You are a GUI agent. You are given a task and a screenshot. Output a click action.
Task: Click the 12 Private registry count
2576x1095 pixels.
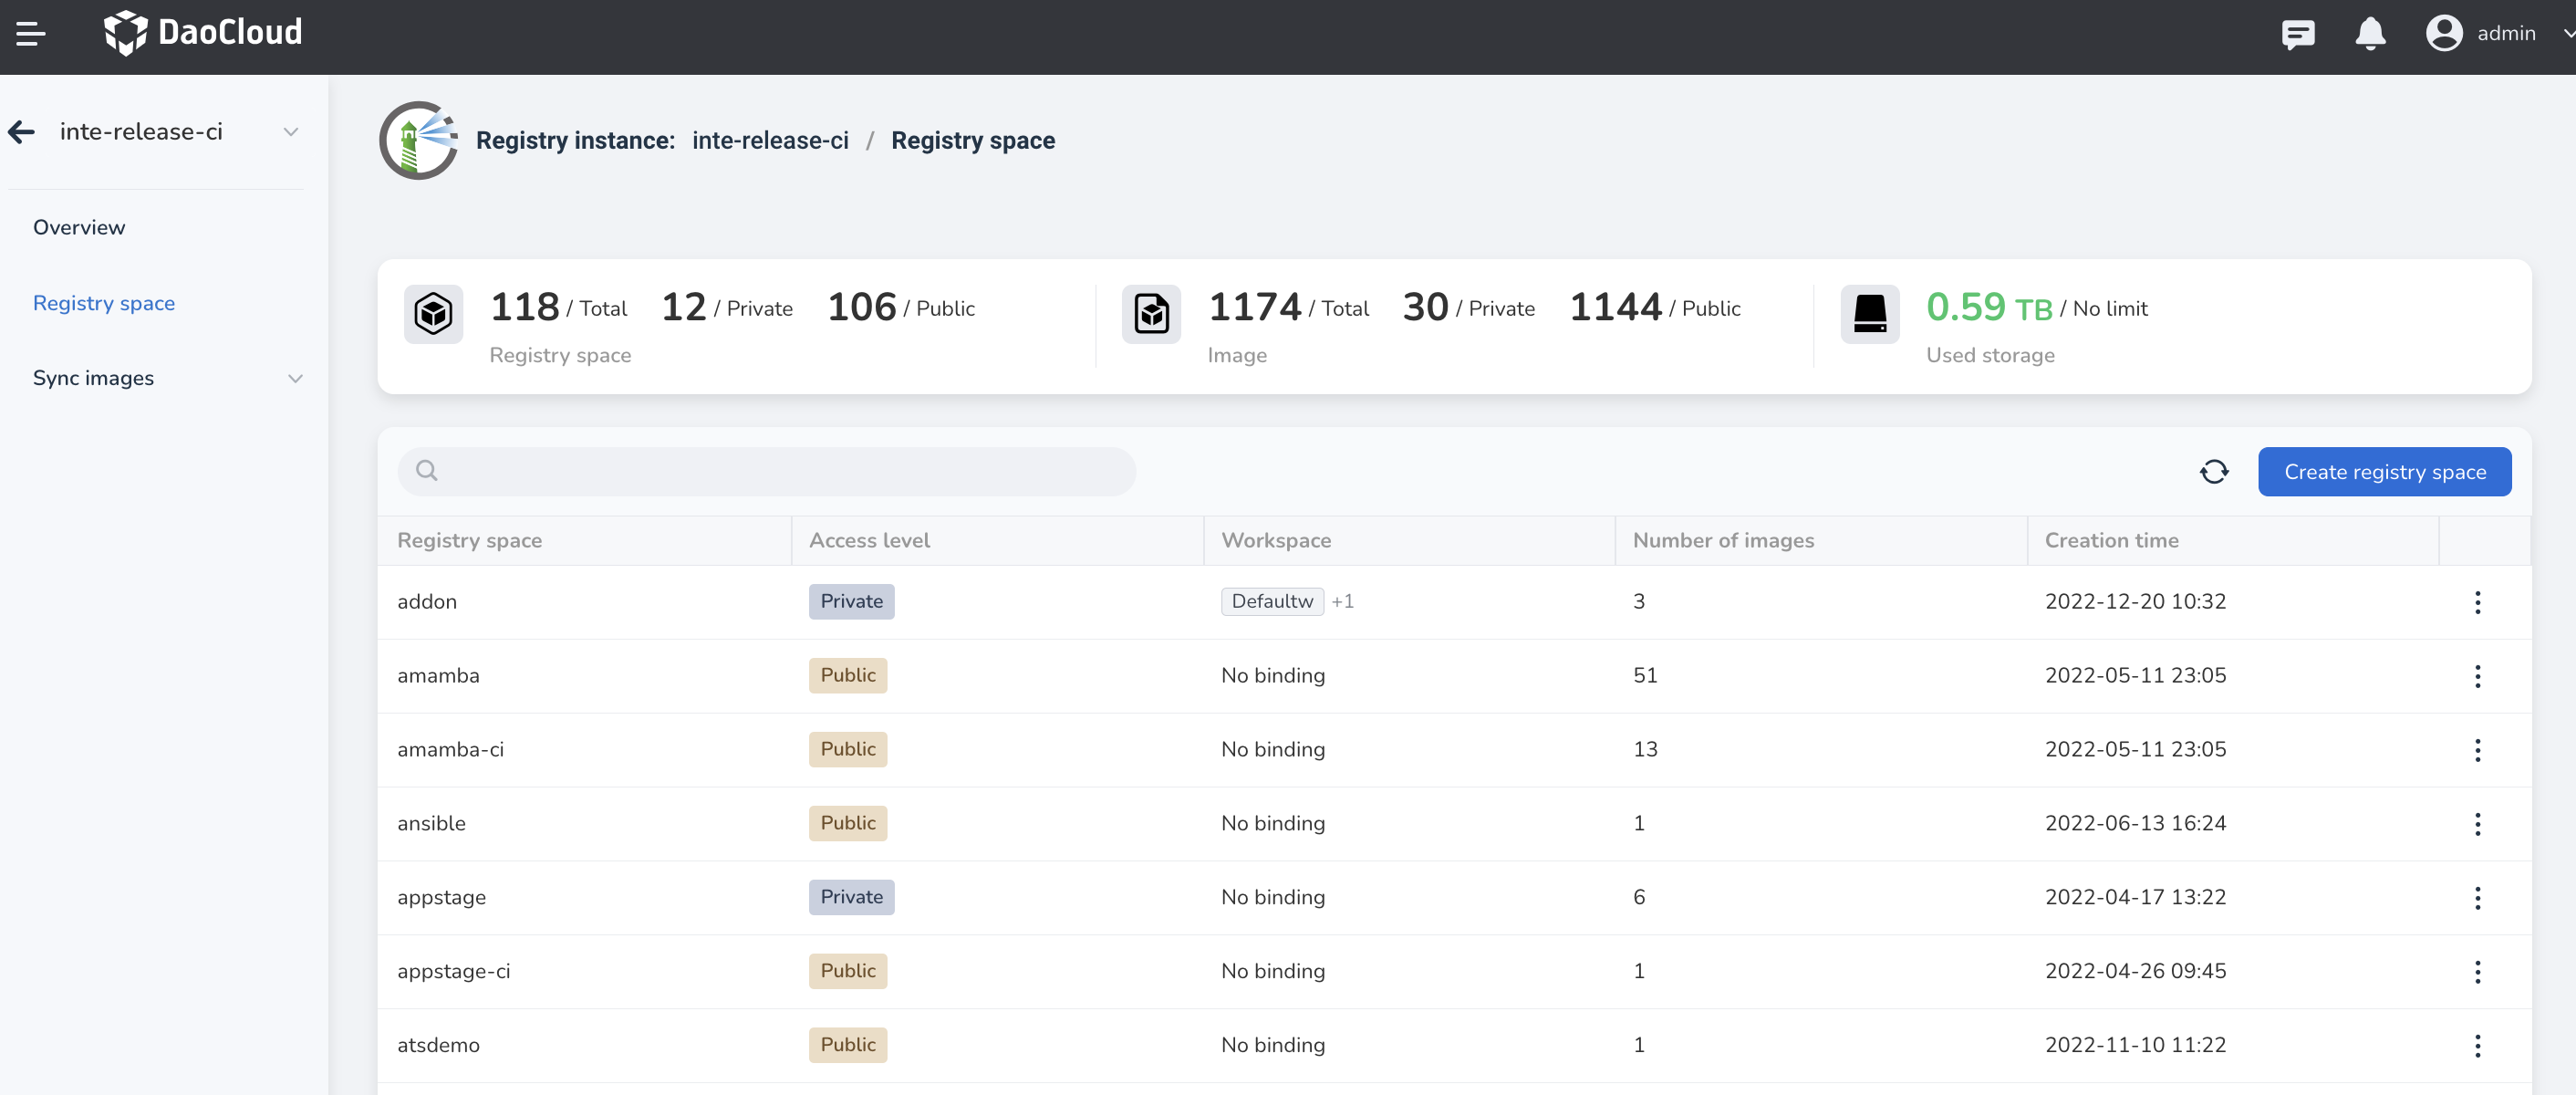727,307
